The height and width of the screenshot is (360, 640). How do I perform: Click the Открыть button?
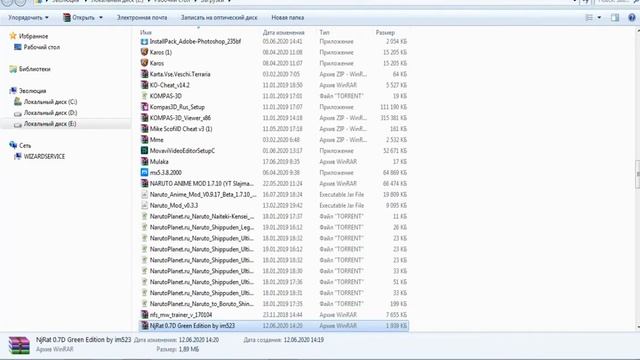79,18
